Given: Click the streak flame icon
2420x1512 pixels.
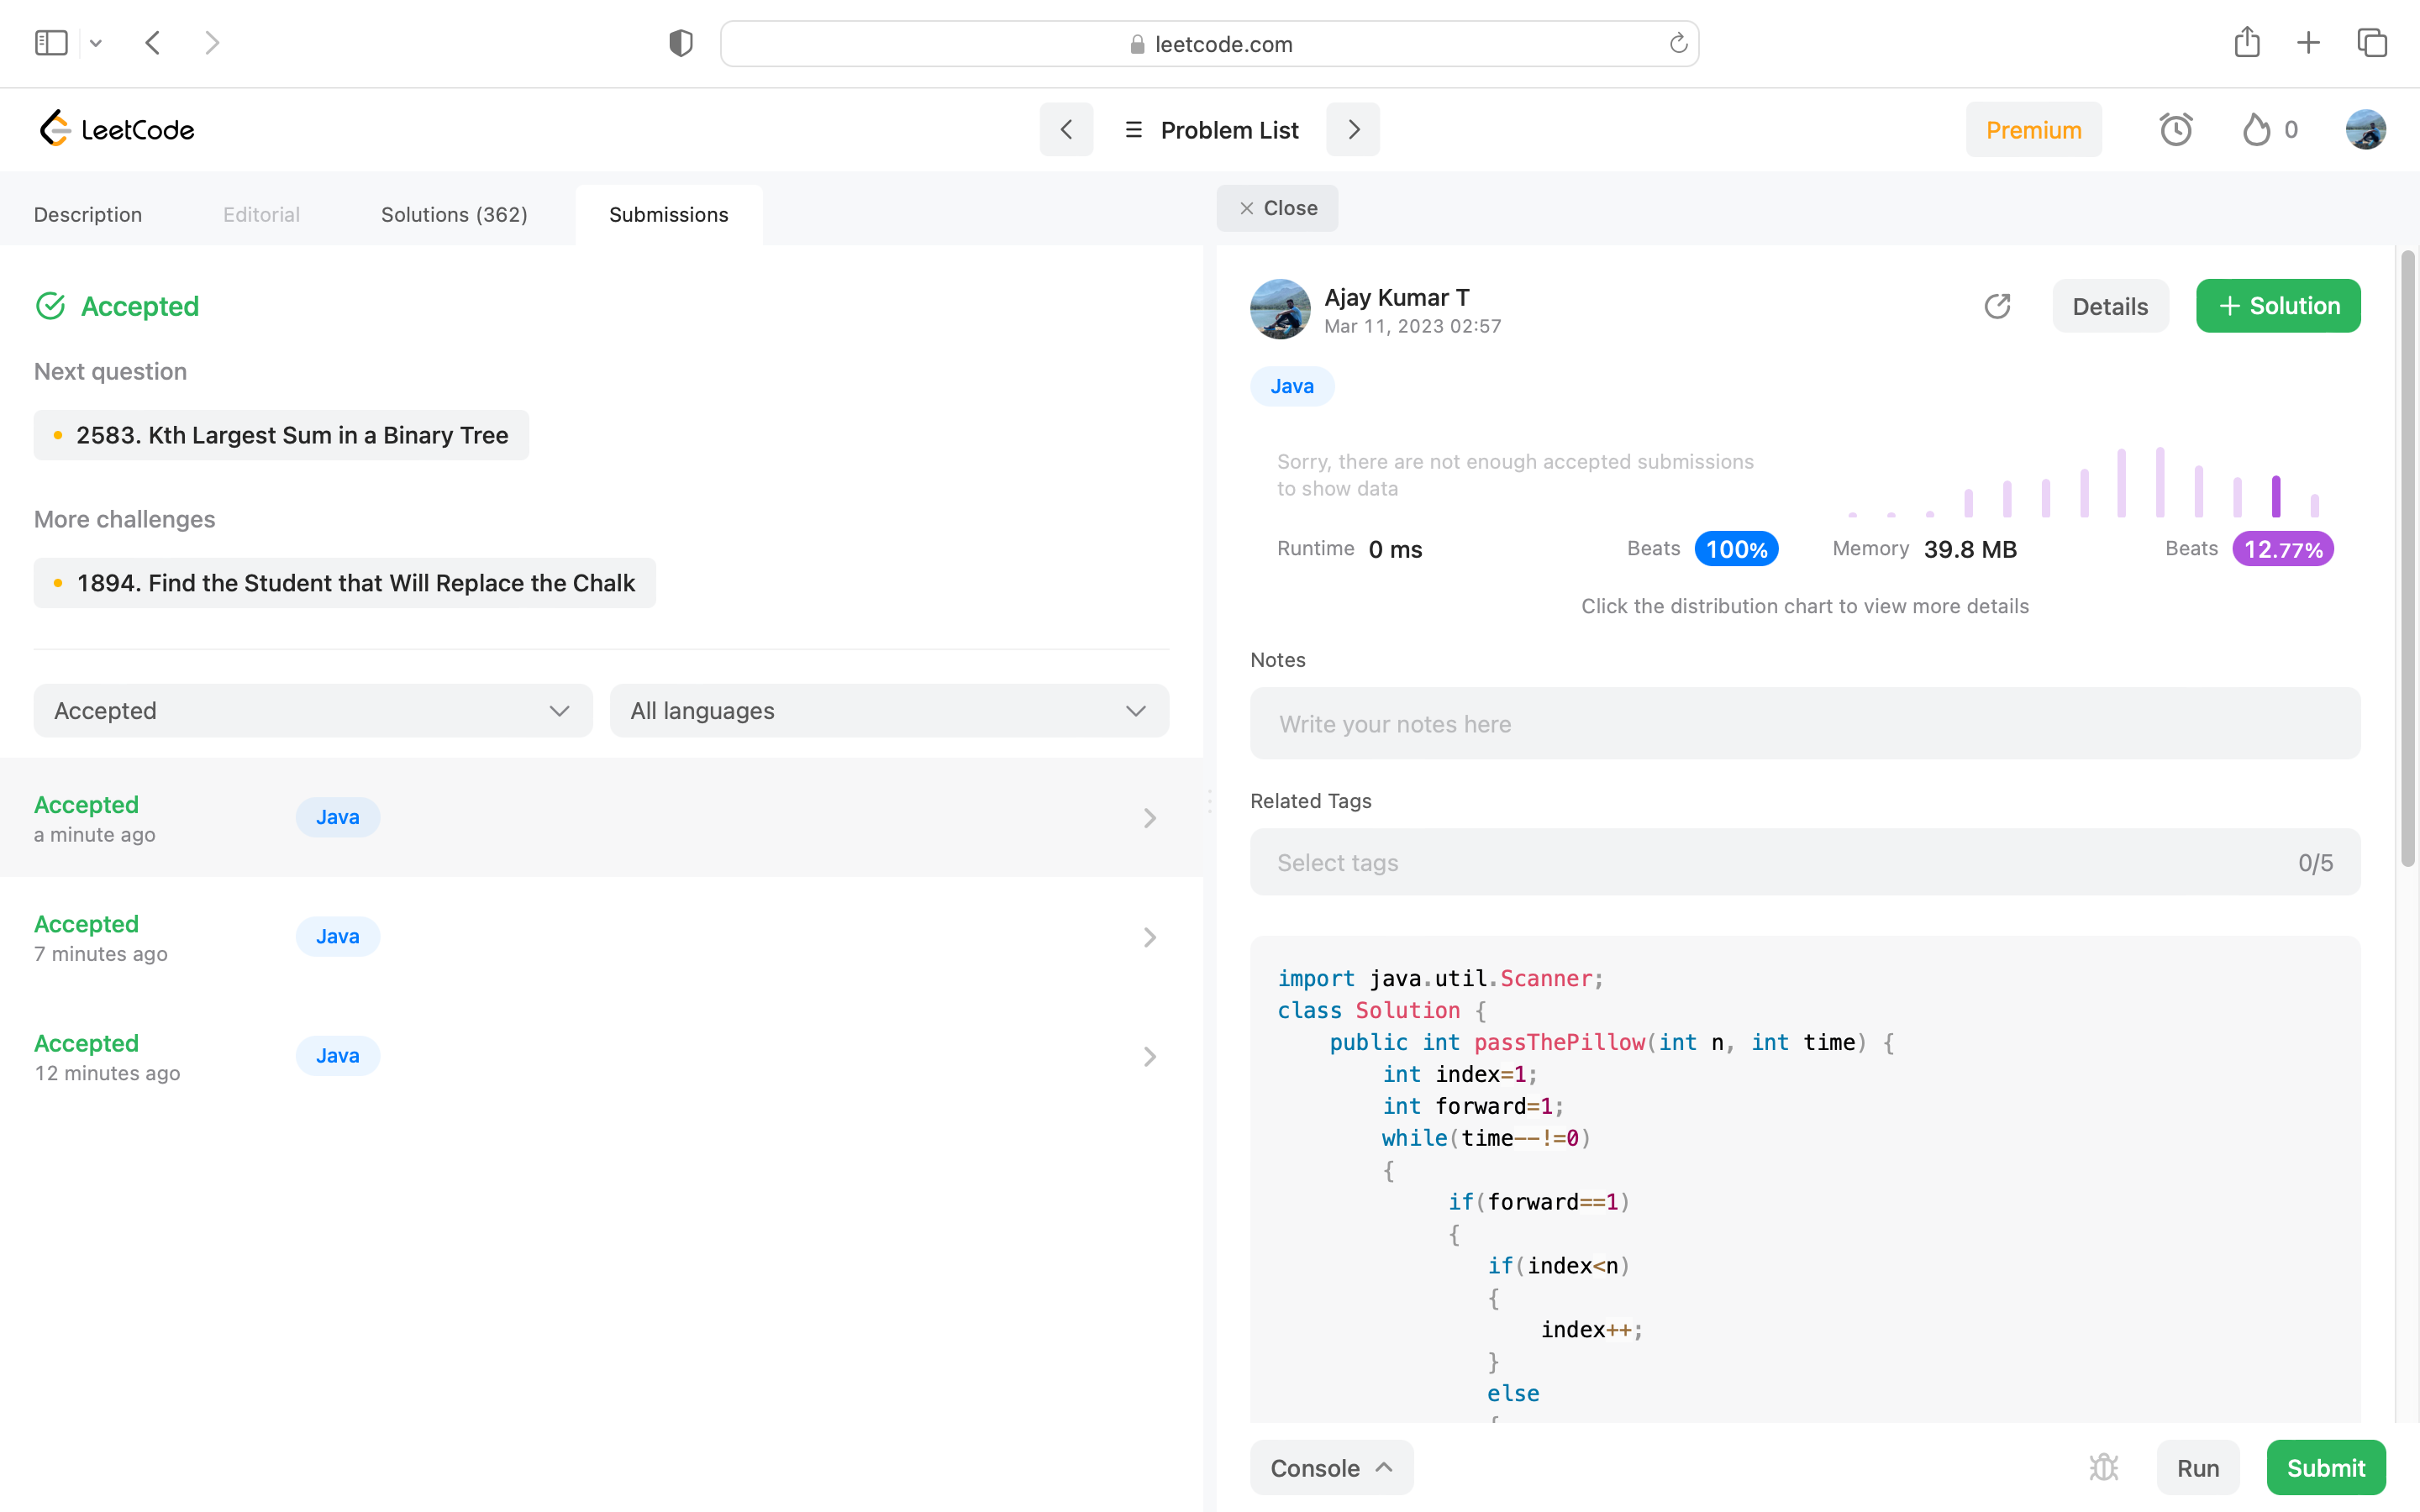Looking at the screenshot, I should tap(2256, 130).
